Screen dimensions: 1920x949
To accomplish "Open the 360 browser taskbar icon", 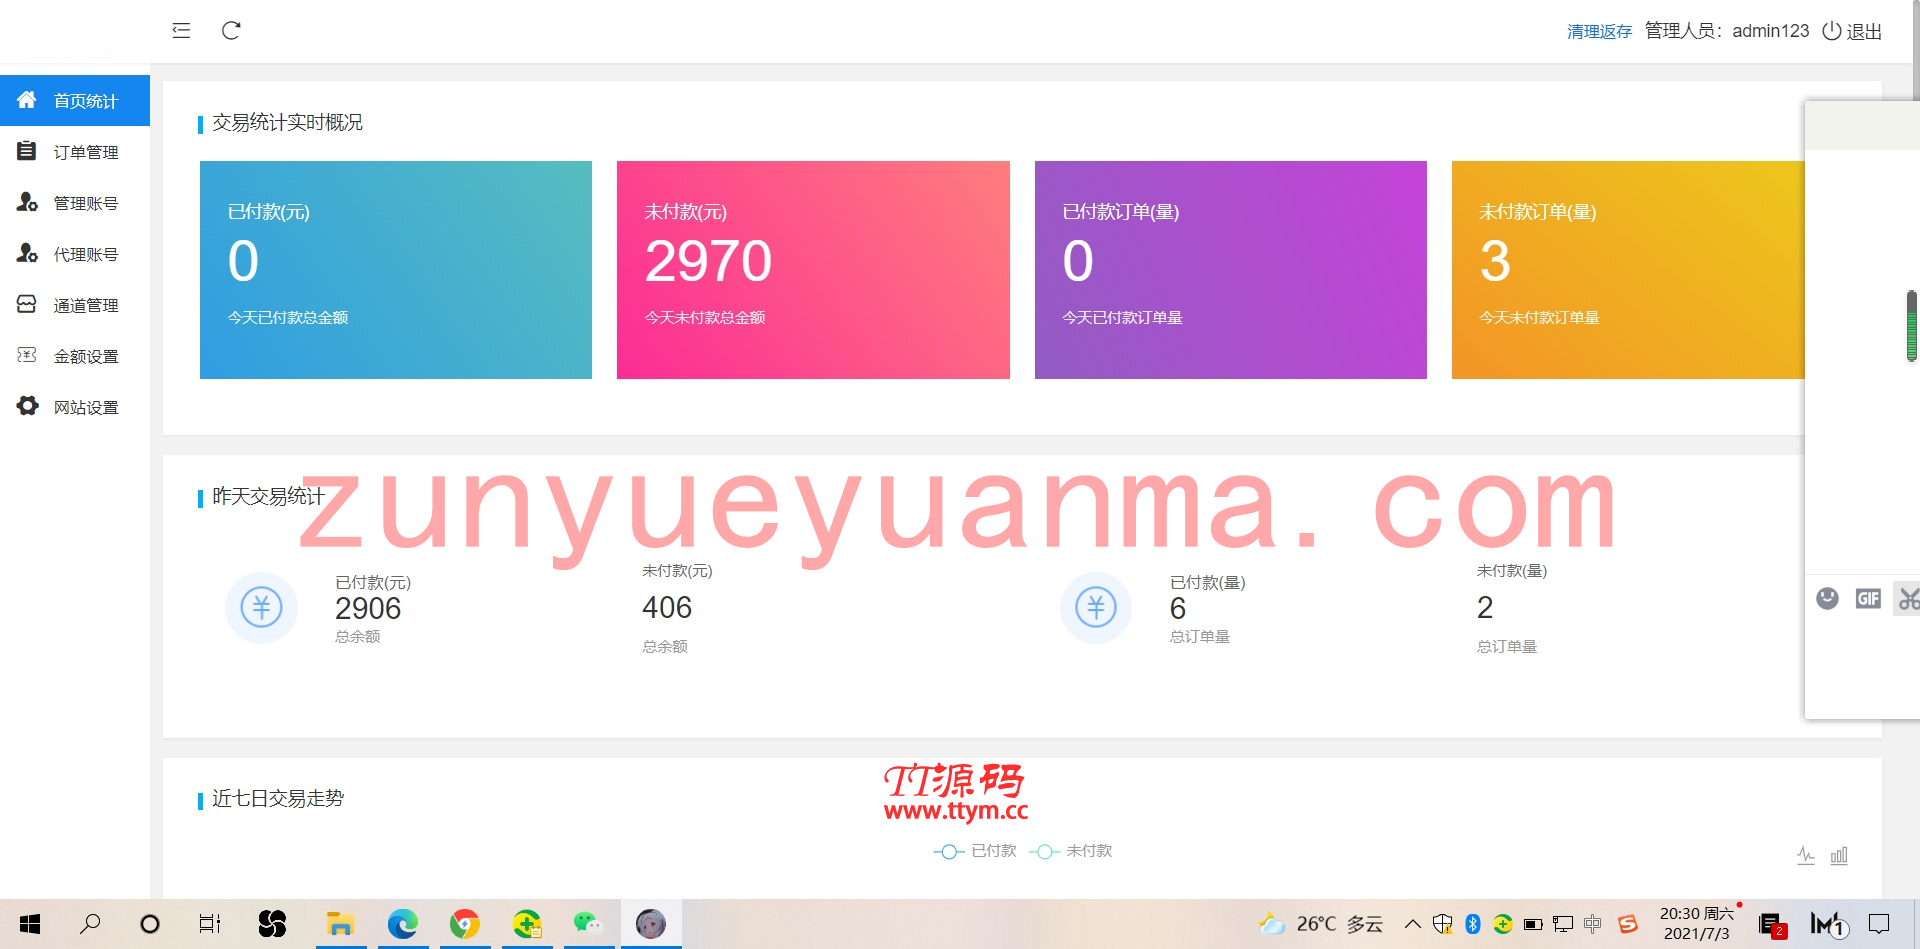I will click(527, 924).
